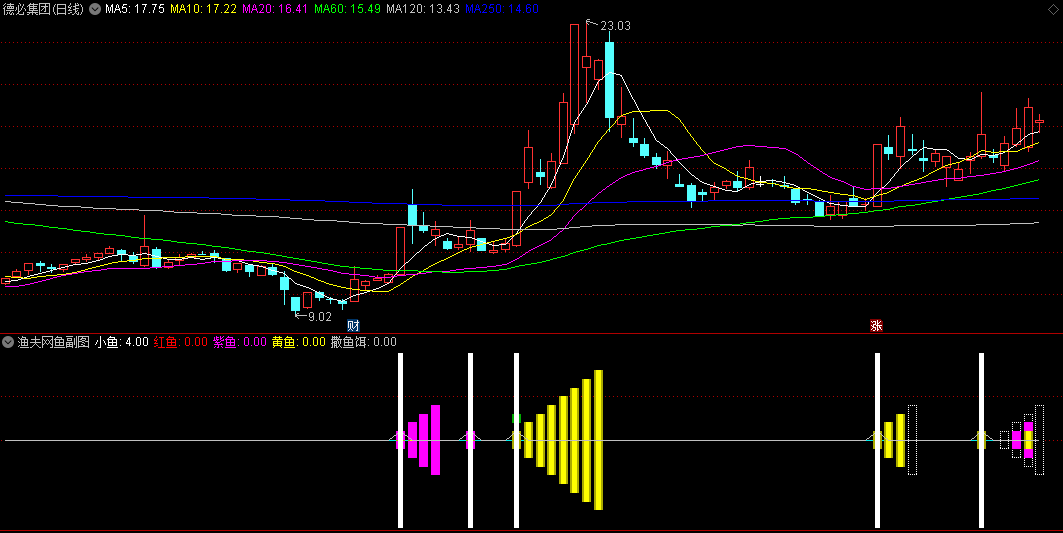Click the diamond icon in the top-right corner
Screen dimensions: 1063x533
point(1053,9)
